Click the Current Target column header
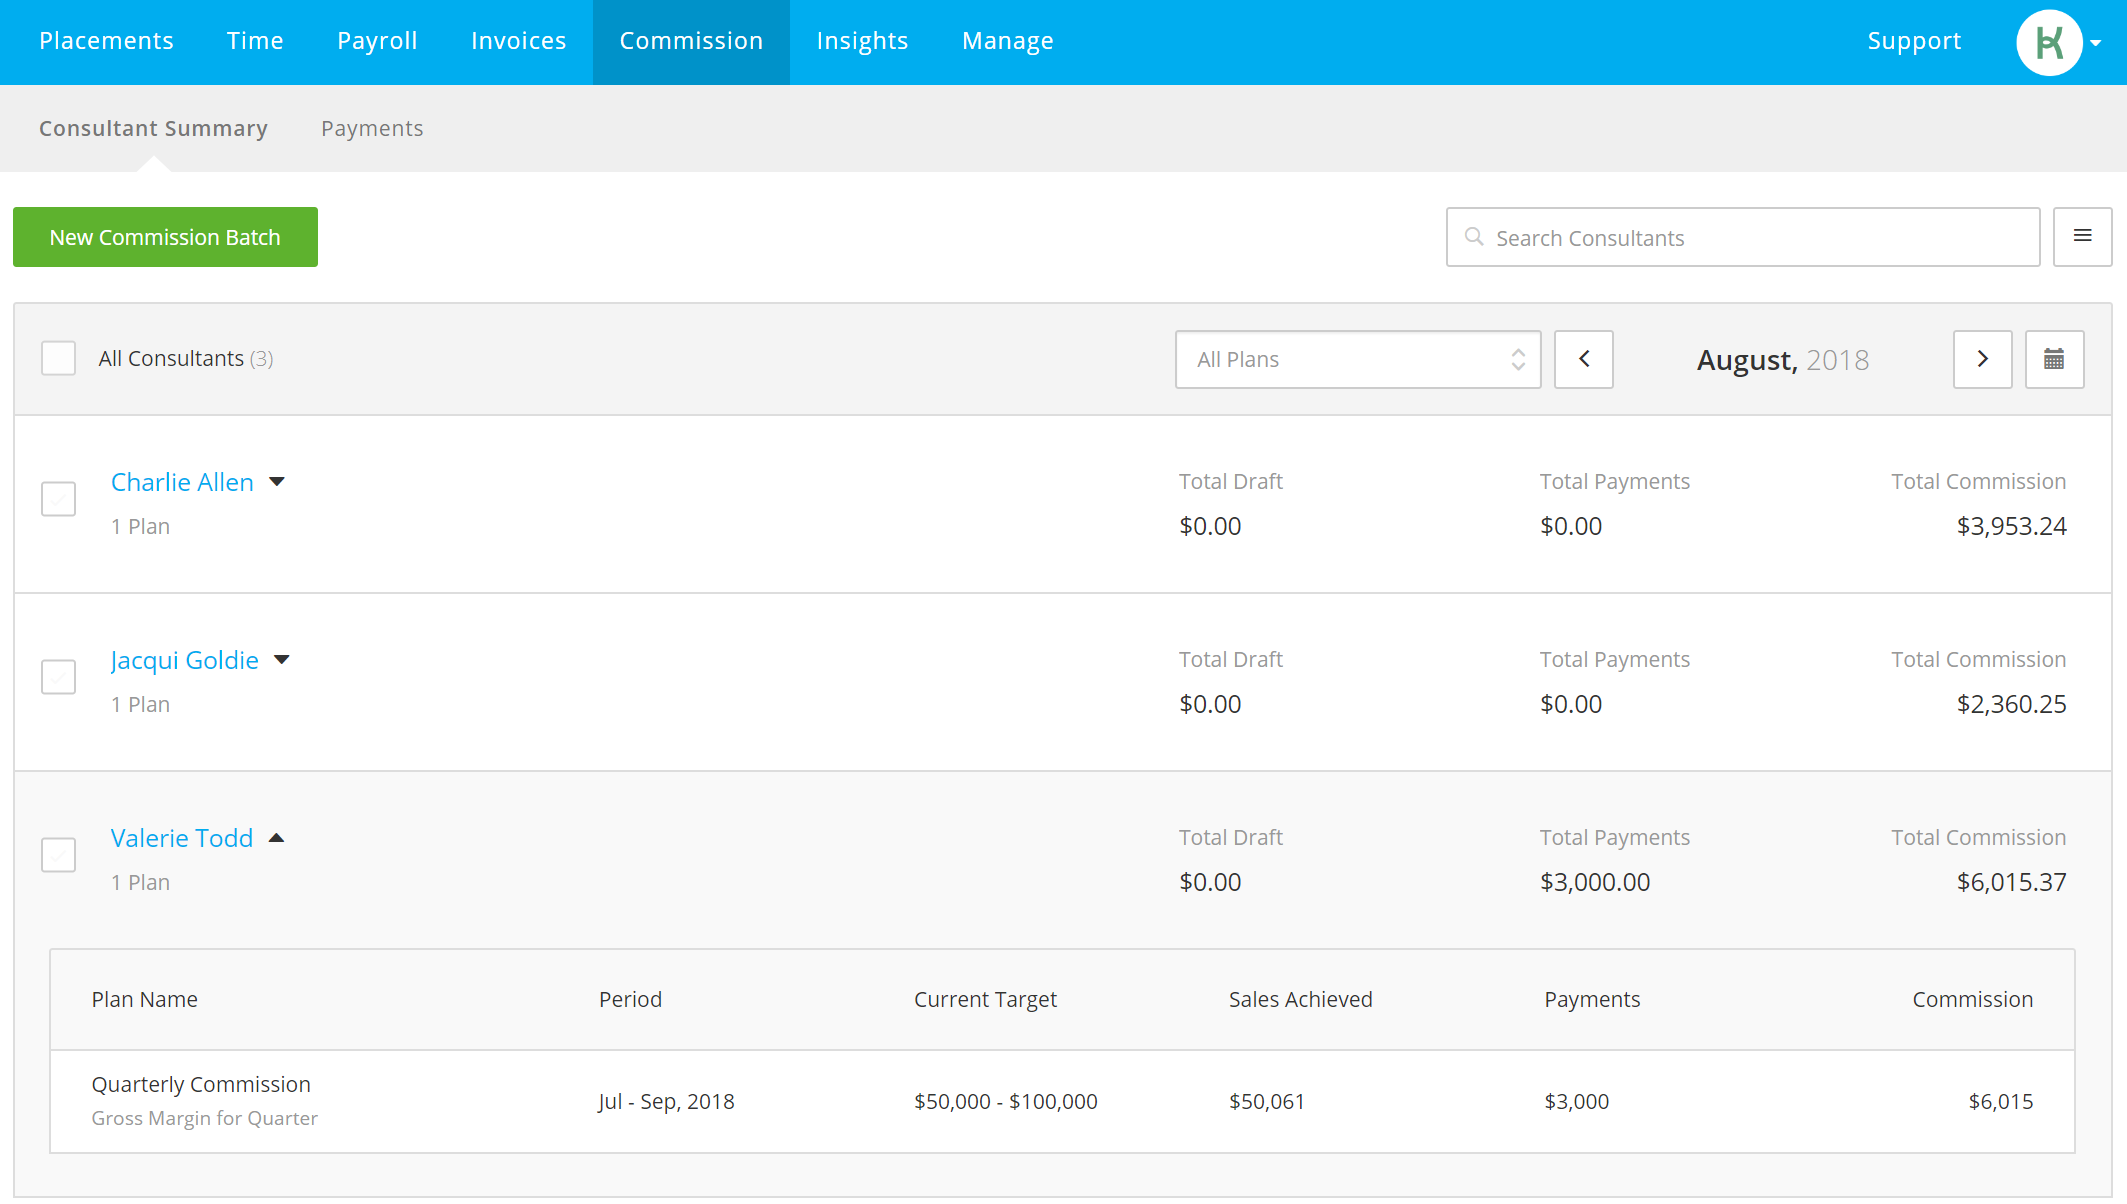Screen dimensions: 2127x1204 pos(985,999)
